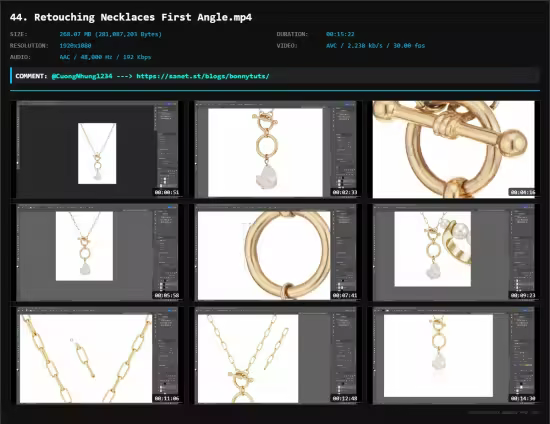Open the thumbnail stamped 00:09:23
This screenshot has height=424, width=550.
454,253
